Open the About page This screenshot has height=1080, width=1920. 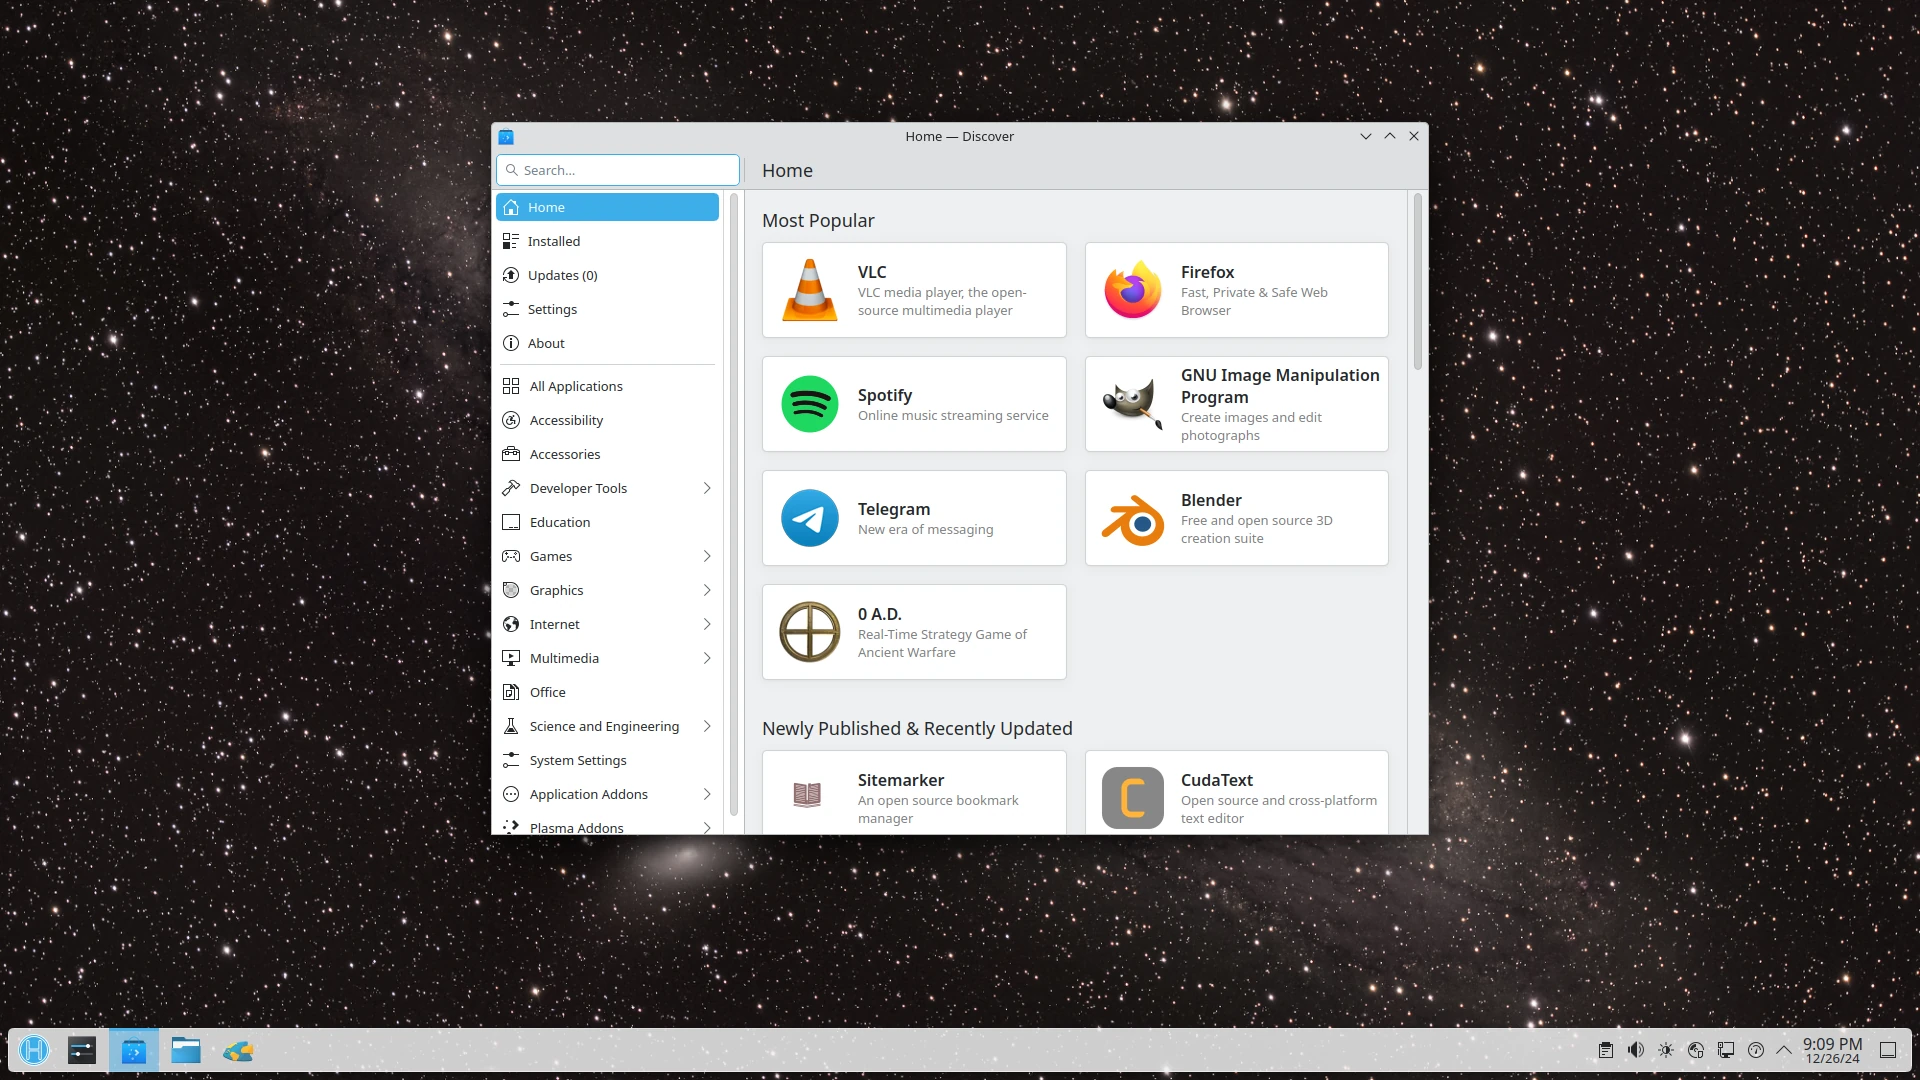tap(607, 343)
